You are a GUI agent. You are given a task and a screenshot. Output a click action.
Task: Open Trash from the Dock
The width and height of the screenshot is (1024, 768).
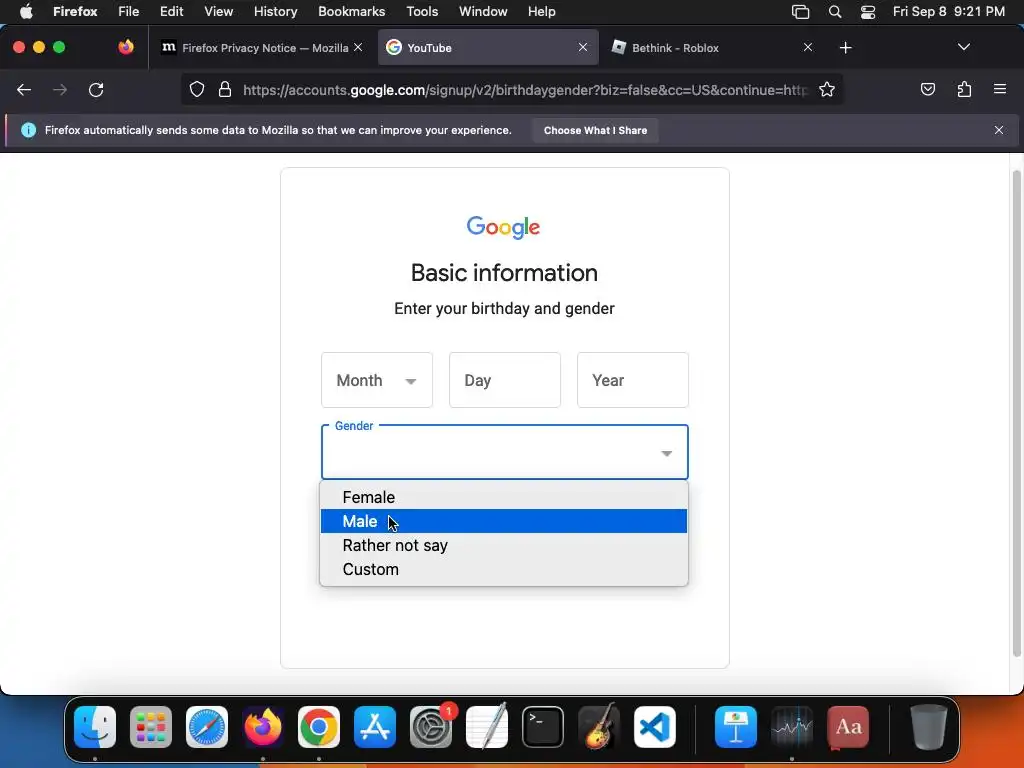click(x=929, y=727)
